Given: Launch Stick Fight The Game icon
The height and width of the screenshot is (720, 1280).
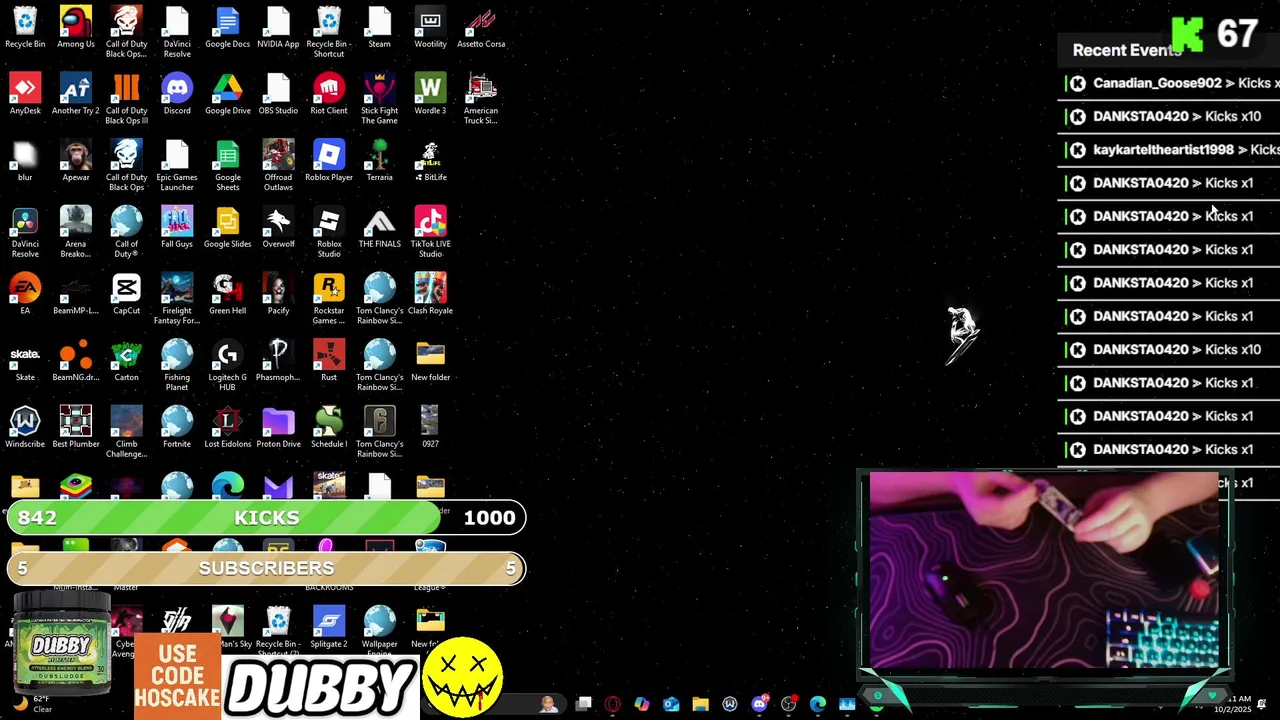Looking at the screenshot, I should click(379, 99).
